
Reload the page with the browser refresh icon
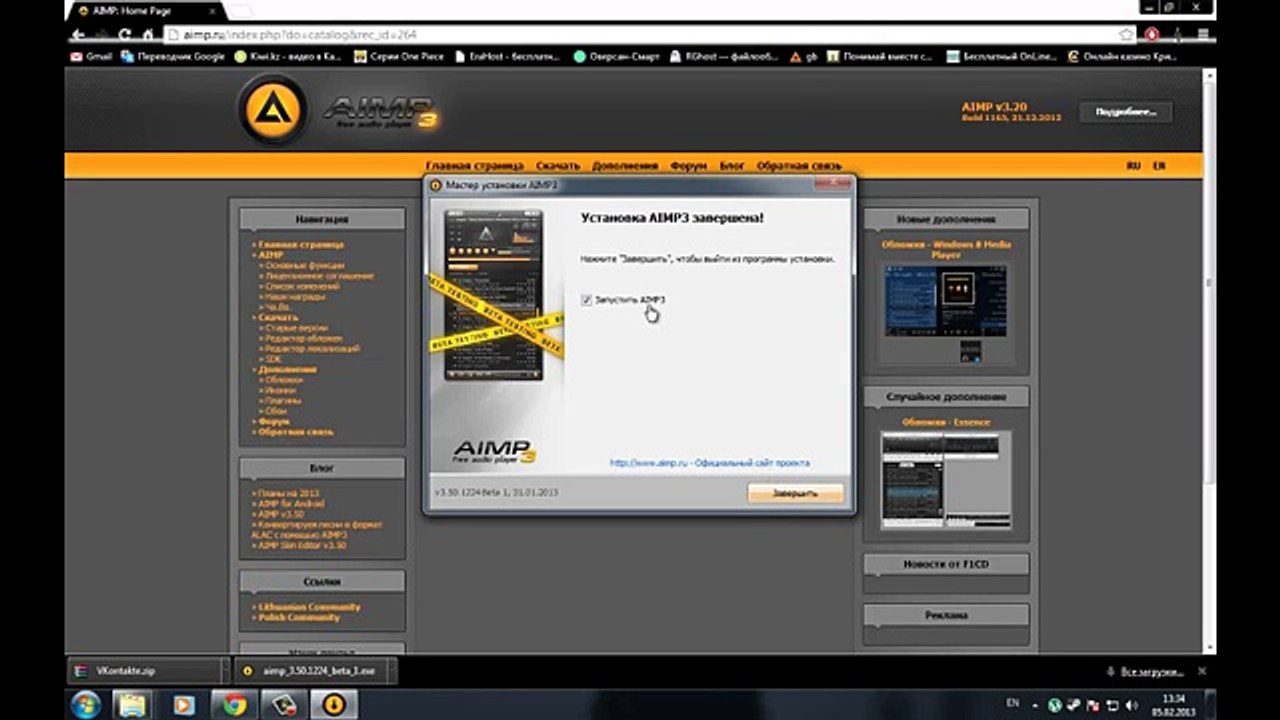click(125, 34)
